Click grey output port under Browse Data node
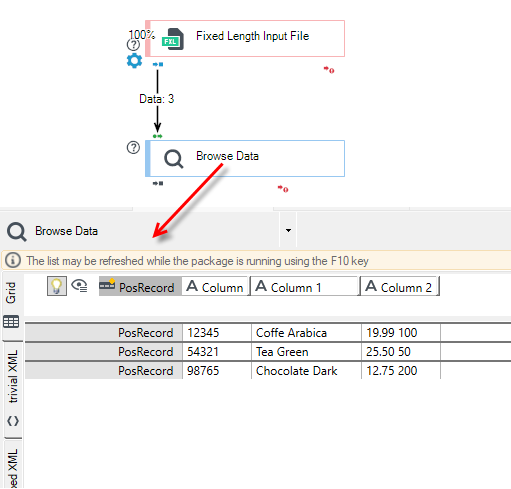511x489 pixels. coord(158,183)
